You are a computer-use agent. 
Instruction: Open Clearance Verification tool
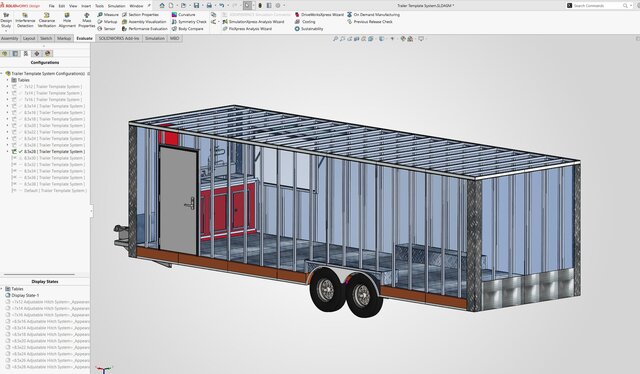click(47, 20)
